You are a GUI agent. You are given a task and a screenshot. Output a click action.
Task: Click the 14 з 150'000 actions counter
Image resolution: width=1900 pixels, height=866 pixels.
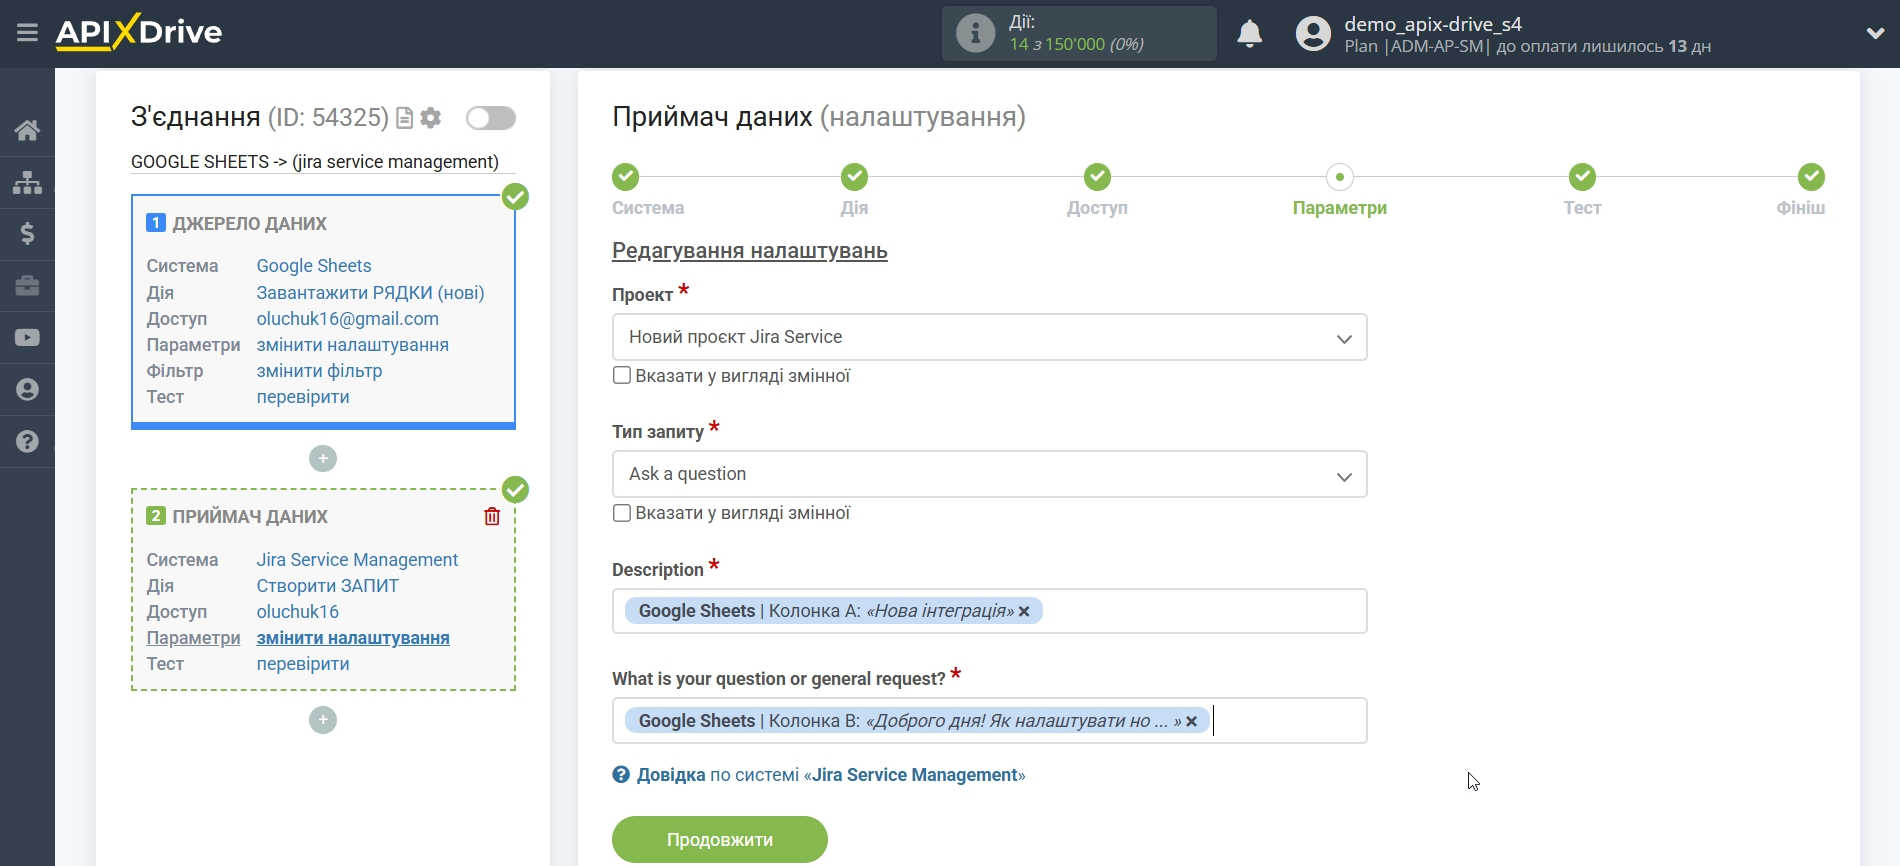click(1076, 44)
